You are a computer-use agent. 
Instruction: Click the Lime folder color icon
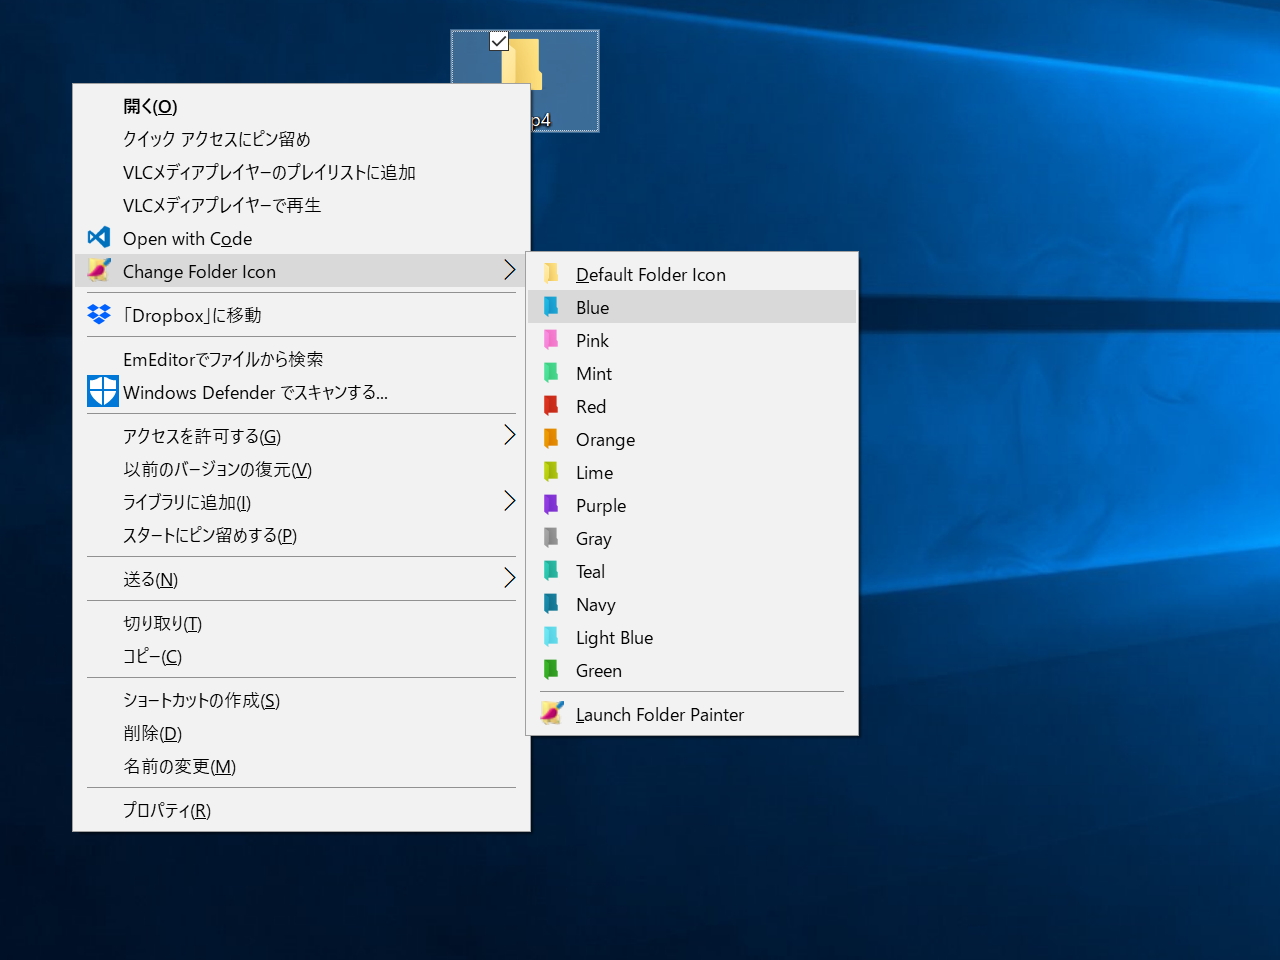coord(551,471)
